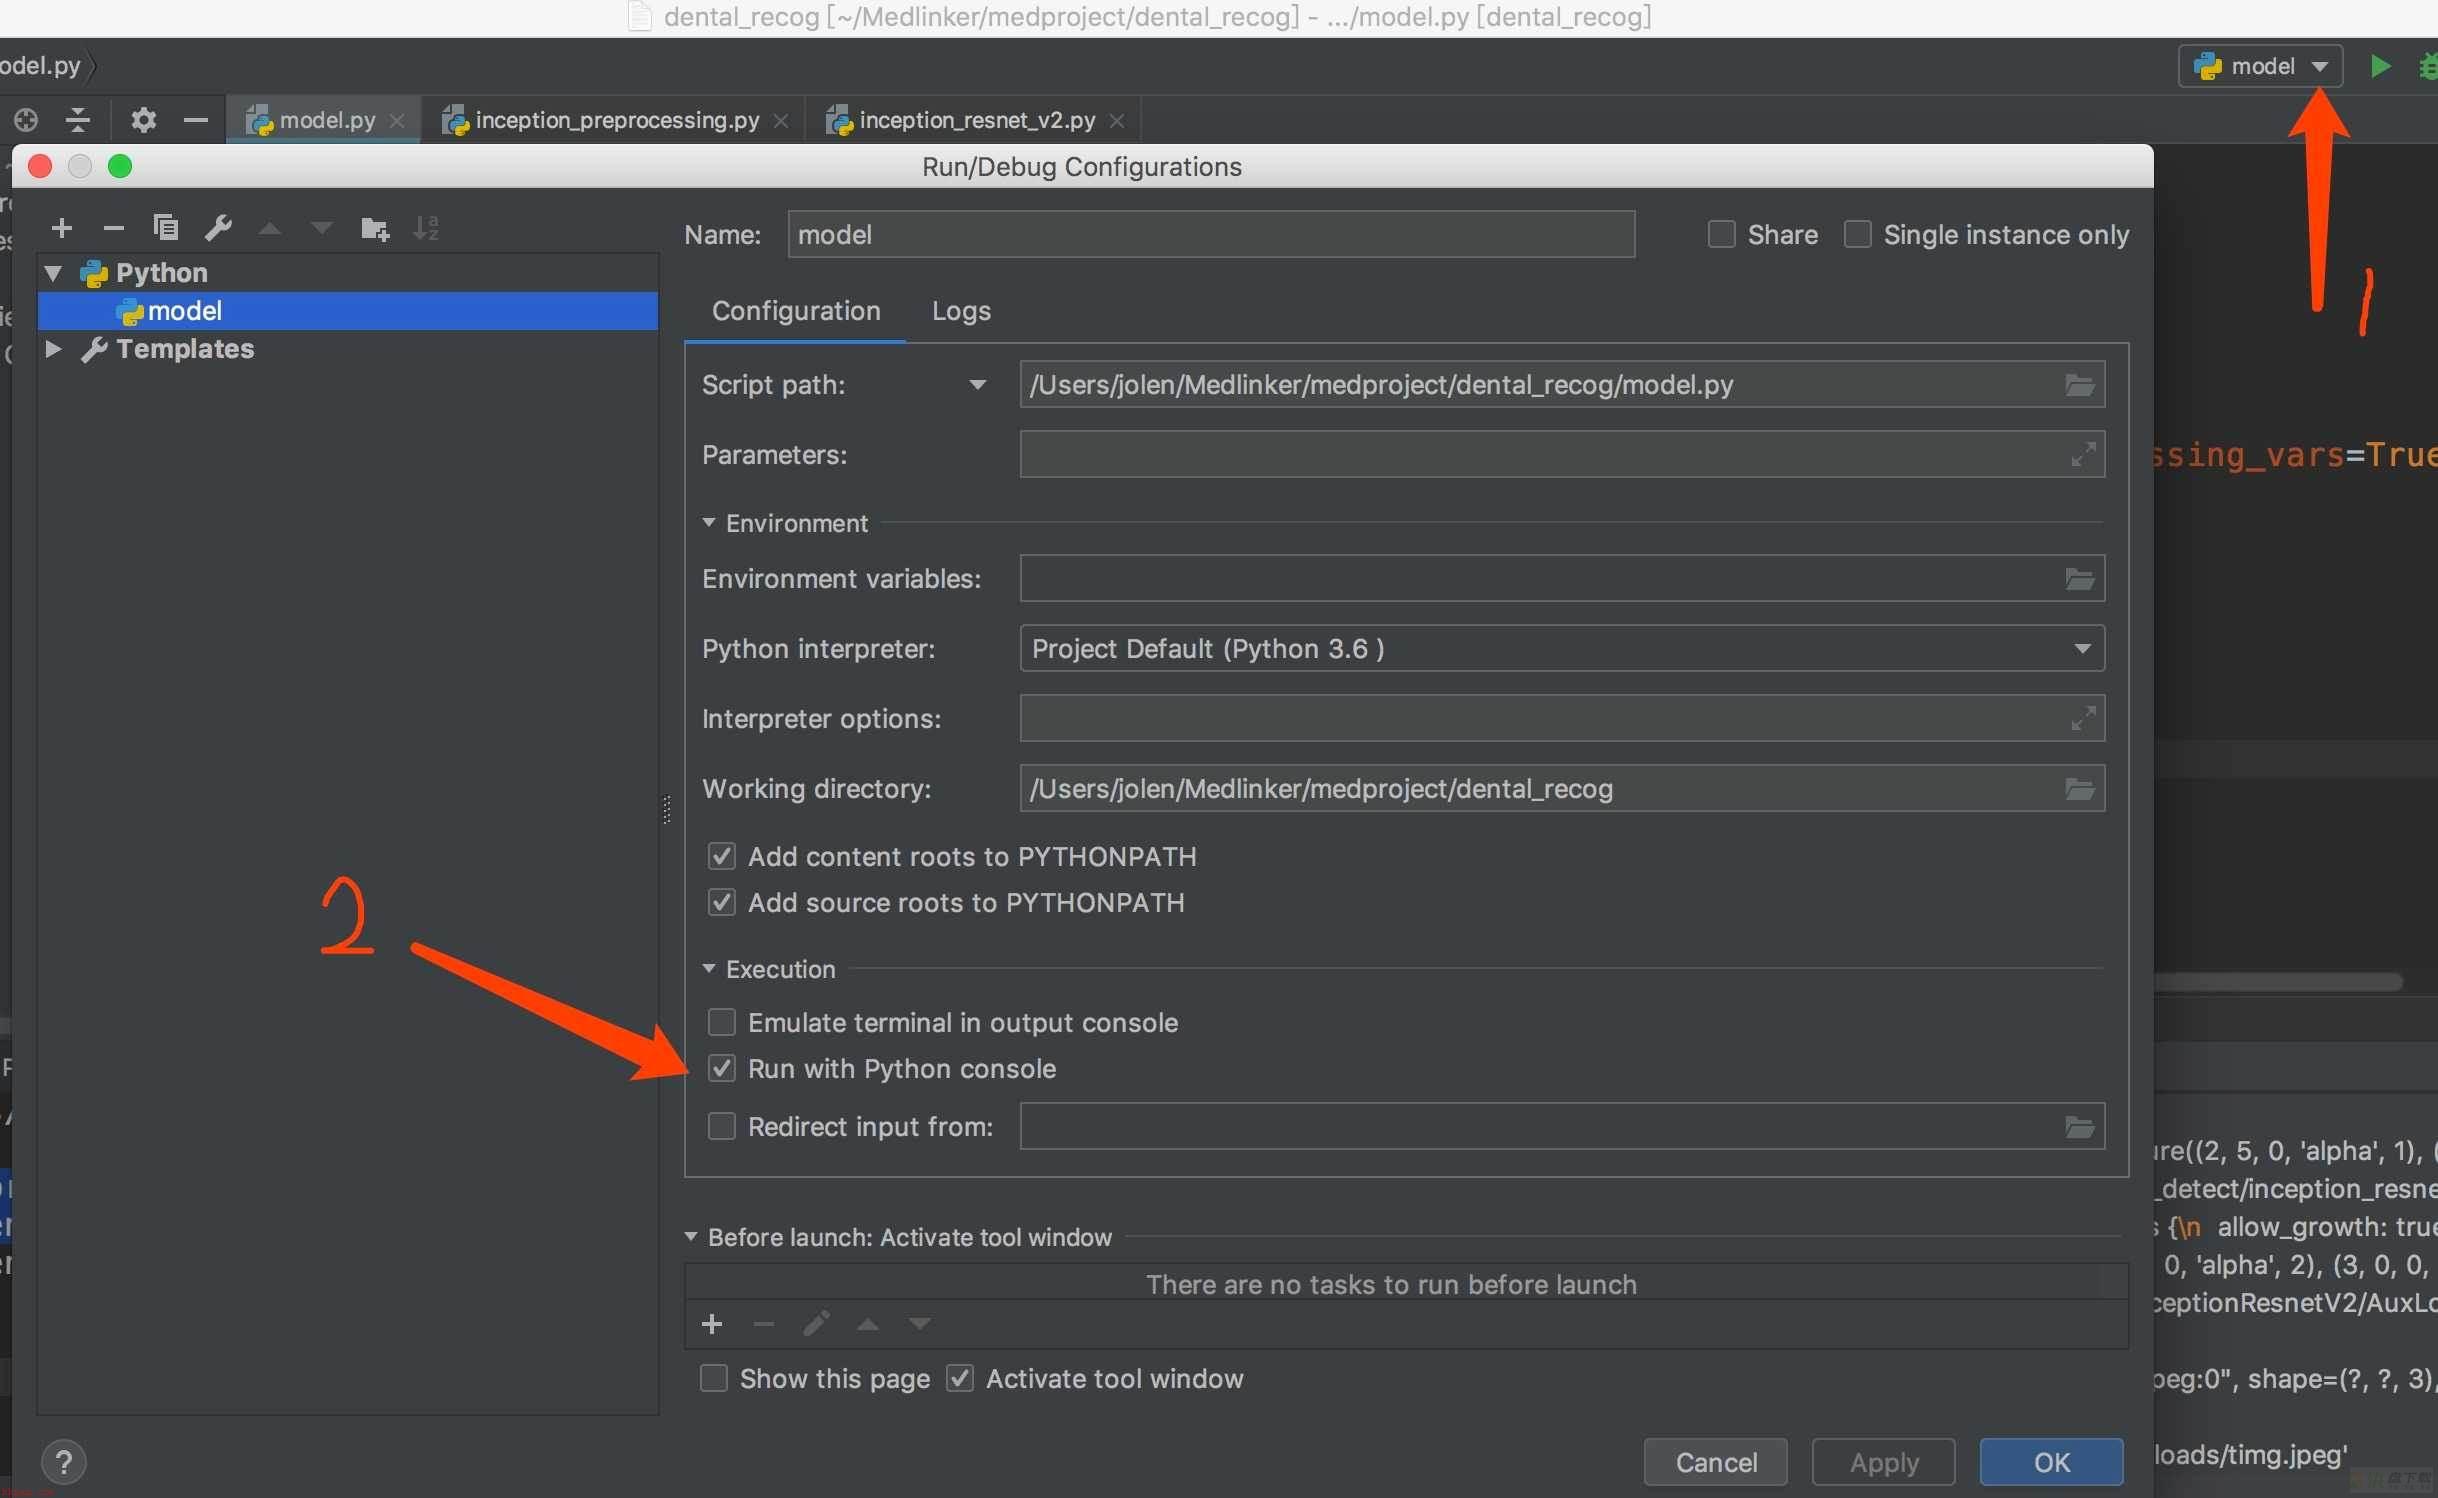
Task: Create new folder for configurations
Action: (375, 229)
